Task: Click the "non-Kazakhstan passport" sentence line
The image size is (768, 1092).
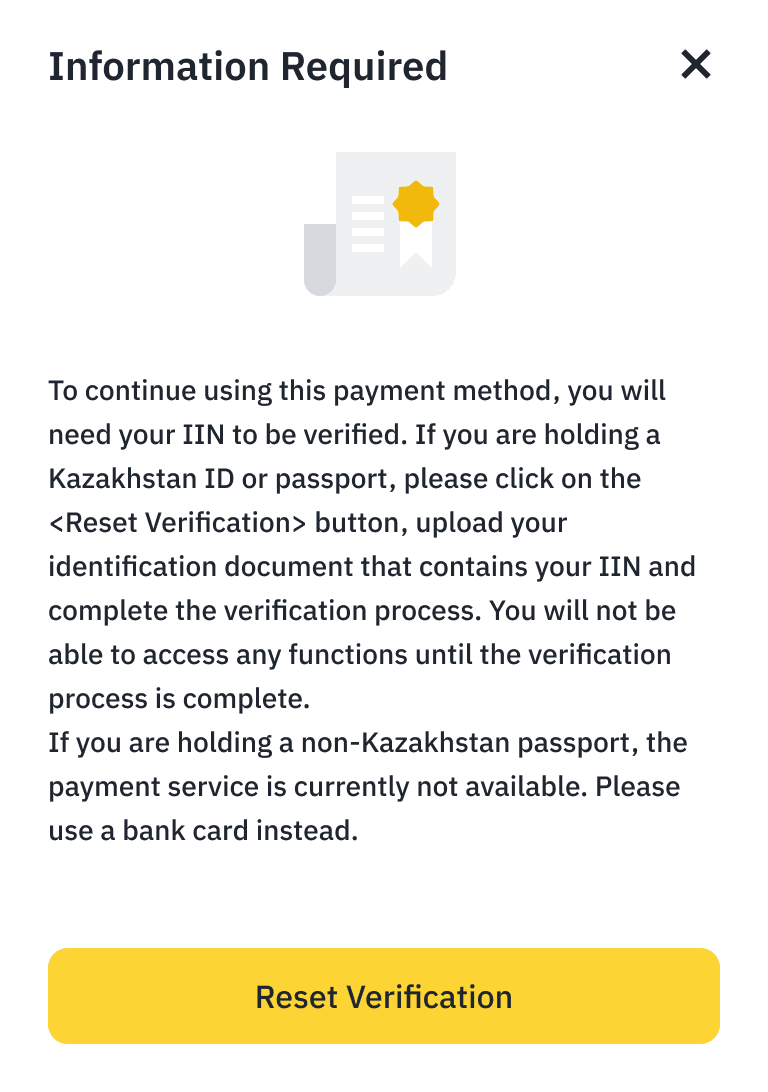Action: (x=367, y=742)
